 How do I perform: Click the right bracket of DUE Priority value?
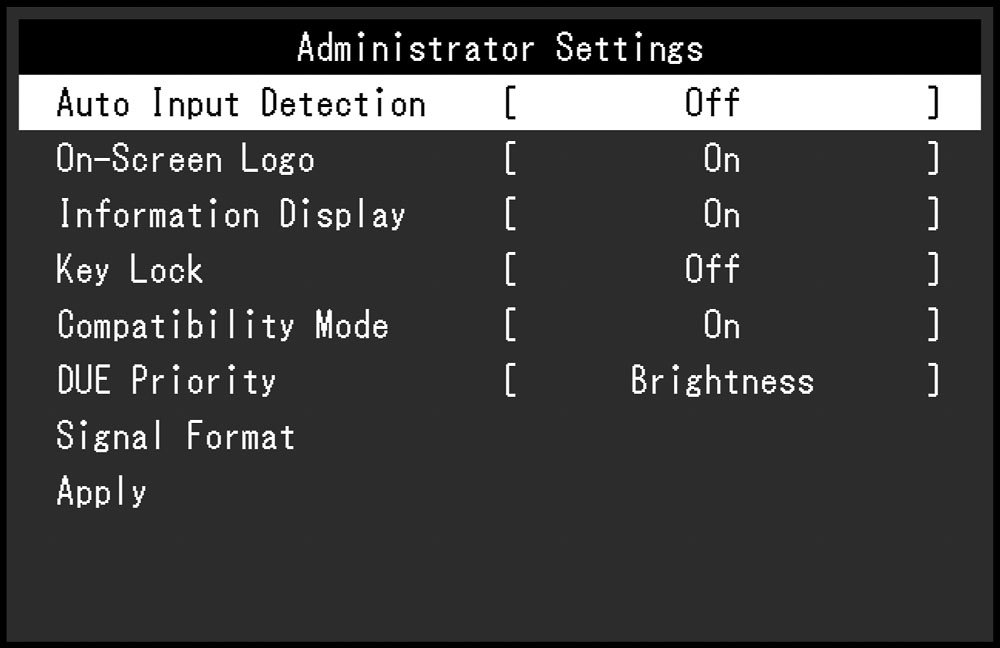(x=933, y=380)
